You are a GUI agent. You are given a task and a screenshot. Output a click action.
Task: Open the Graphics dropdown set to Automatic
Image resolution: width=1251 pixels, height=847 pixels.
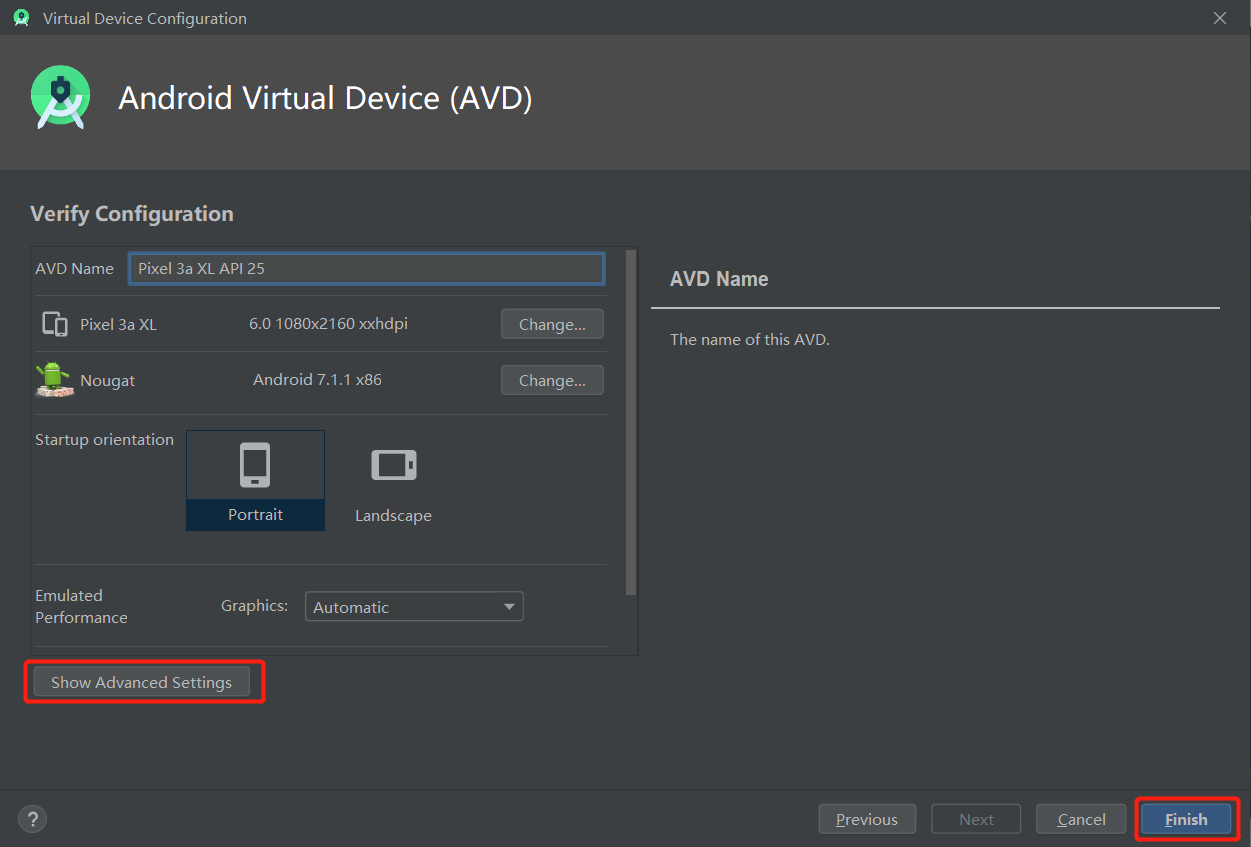[x=414, y=607]
